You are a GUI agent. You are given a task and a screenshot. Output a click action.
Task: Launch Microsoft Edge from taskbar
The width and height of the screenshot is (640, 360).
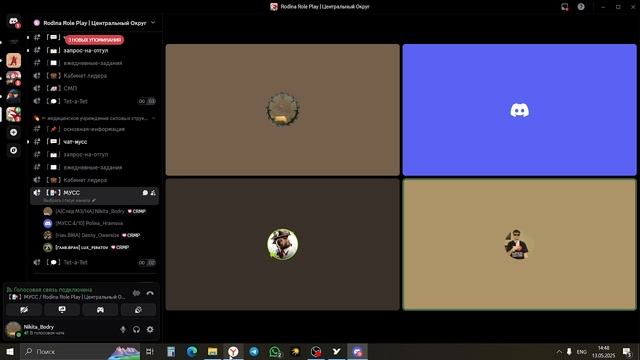coord(192,351)
